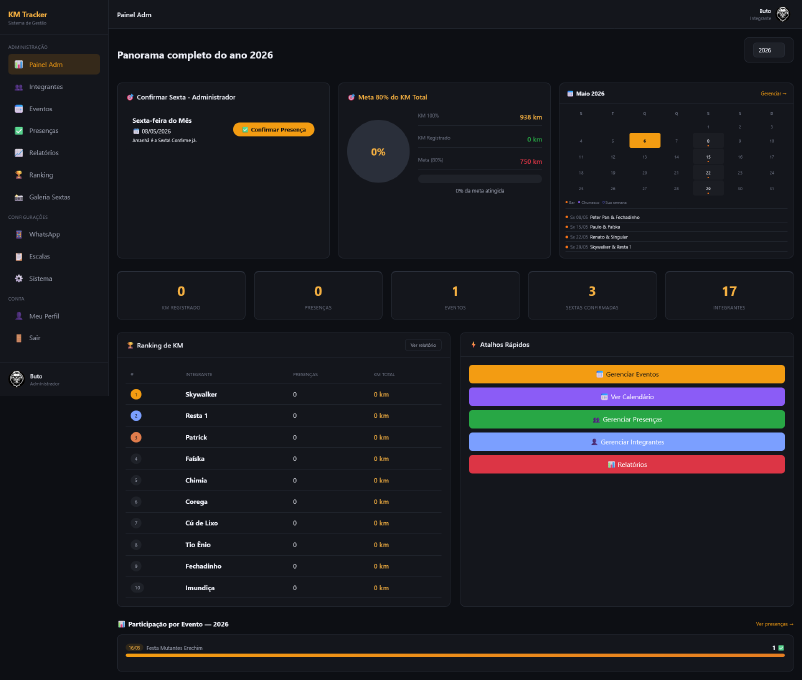Click the target icon beside Meta 80%
The image size is (802, 680).
point(351,97)
